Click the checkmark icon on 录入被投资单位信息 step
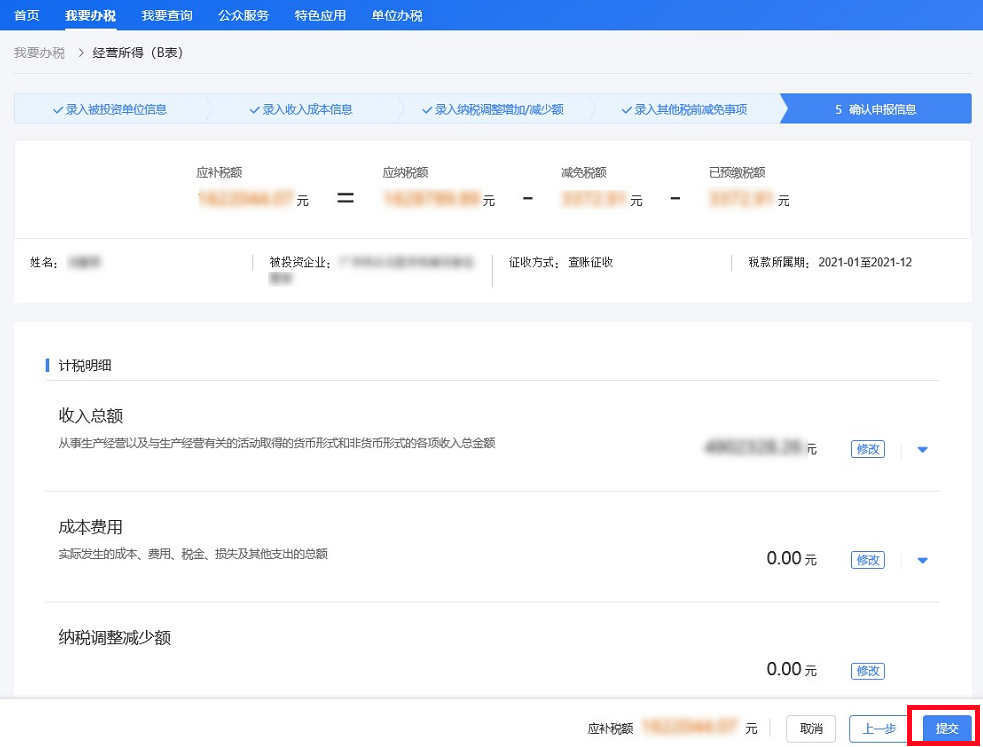The image size is (983, 747). coord(58,110)
